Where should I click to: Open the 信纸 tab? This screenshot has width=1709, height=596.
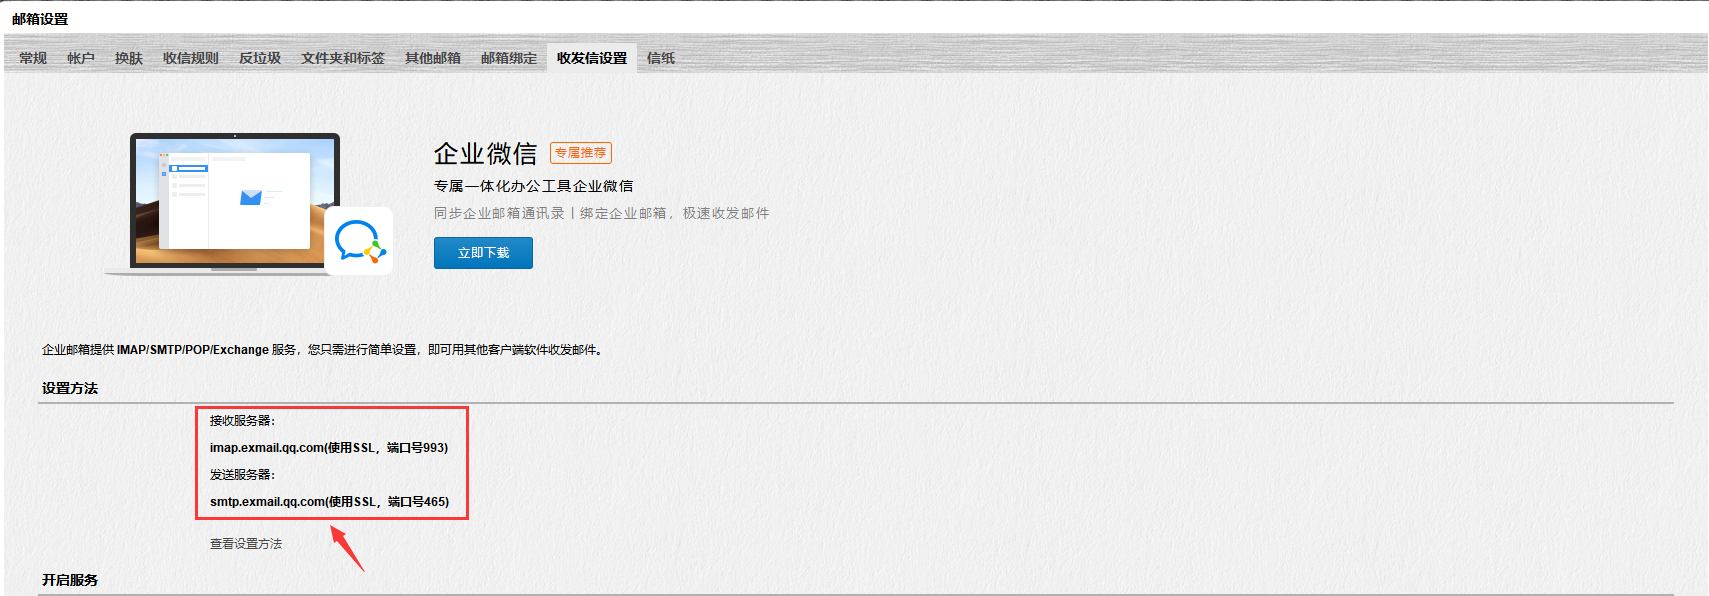point(661,58)
